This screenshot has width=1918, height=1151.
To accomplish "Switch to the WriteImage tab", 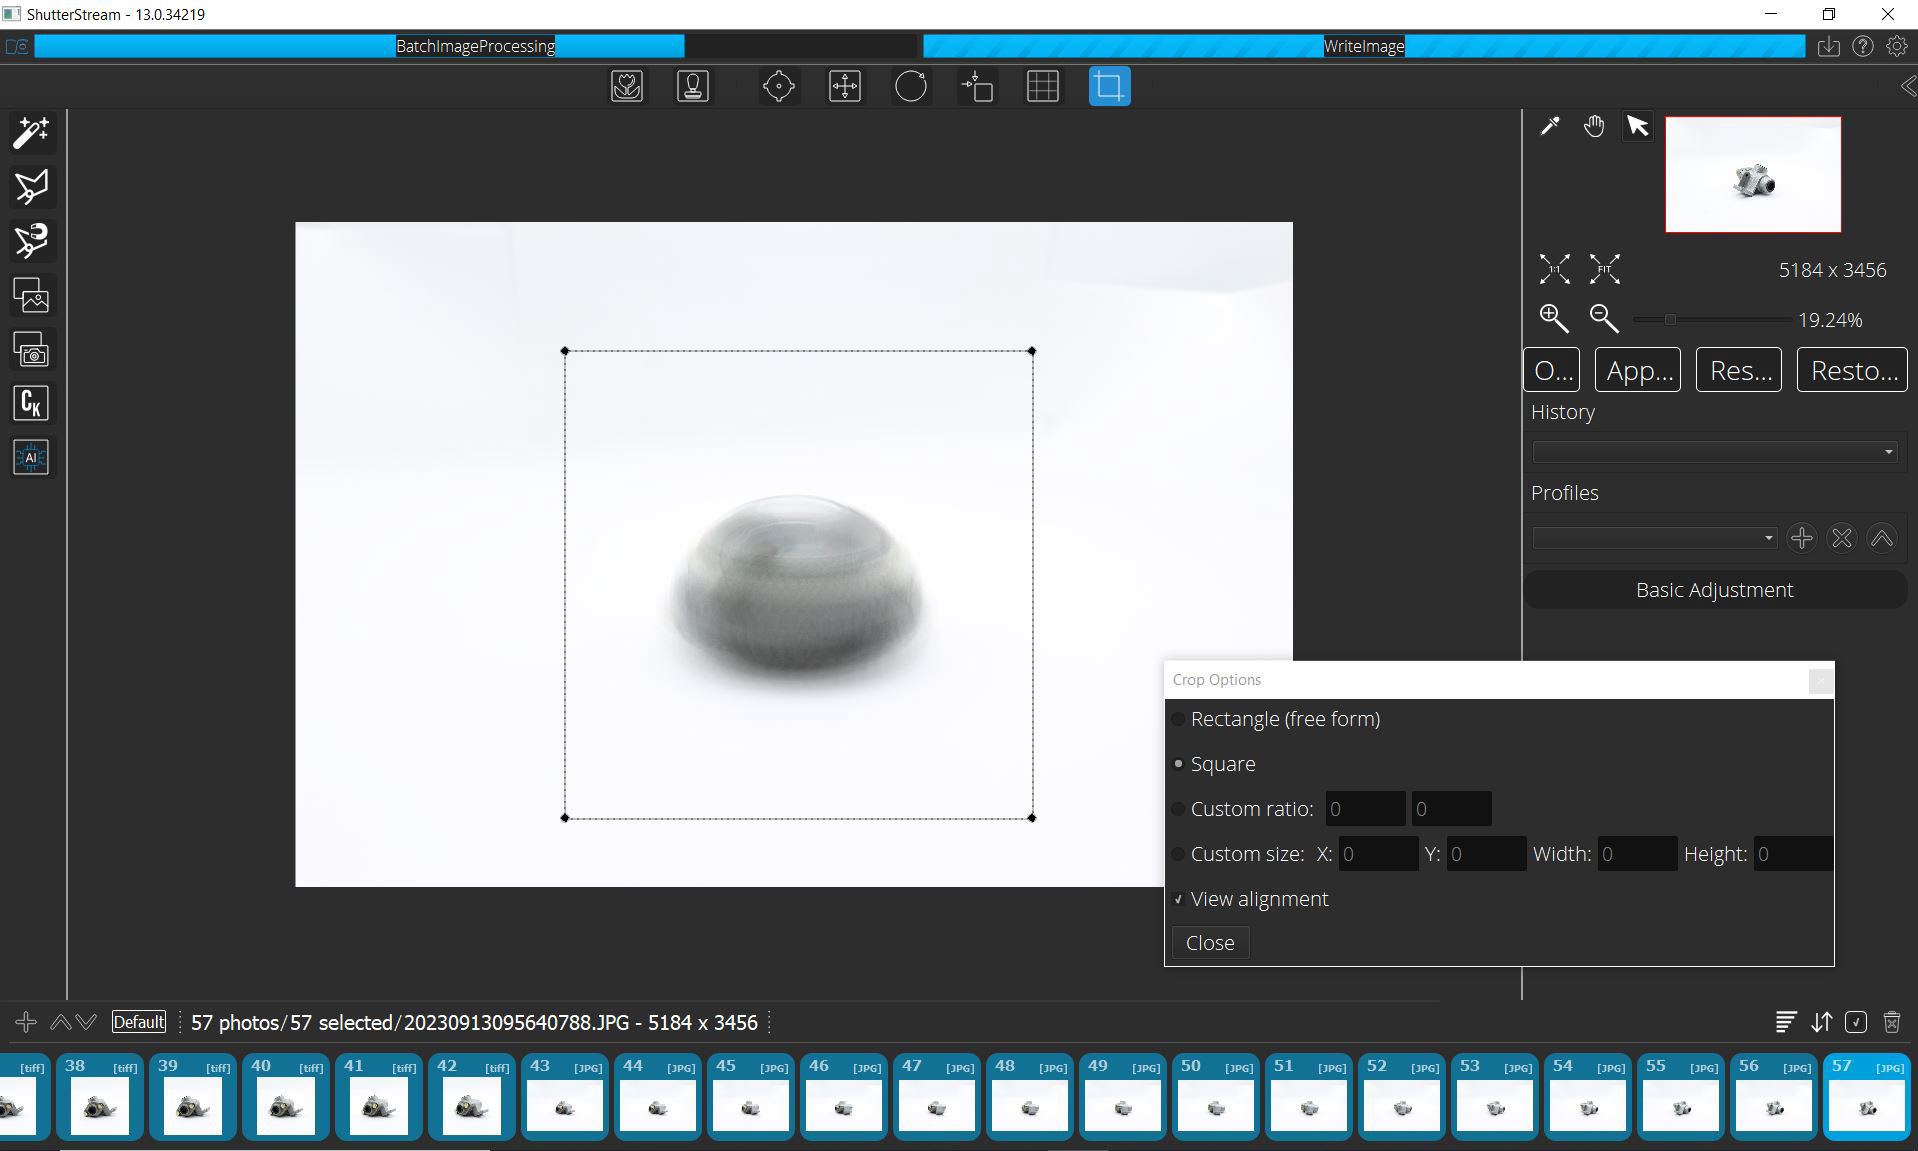I will coord(1364,46).
